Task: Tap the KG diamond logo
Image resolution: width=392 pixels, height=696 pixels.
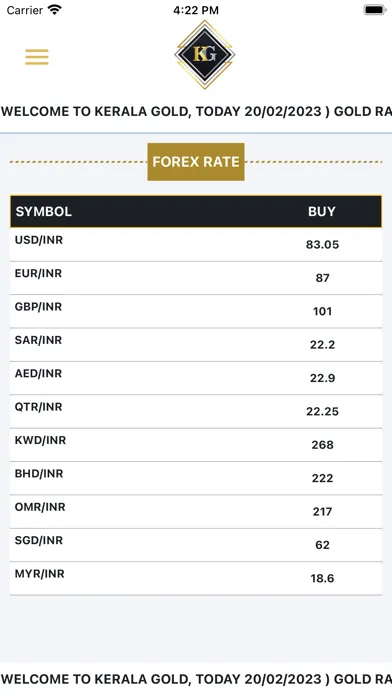Action: [205, 55]
